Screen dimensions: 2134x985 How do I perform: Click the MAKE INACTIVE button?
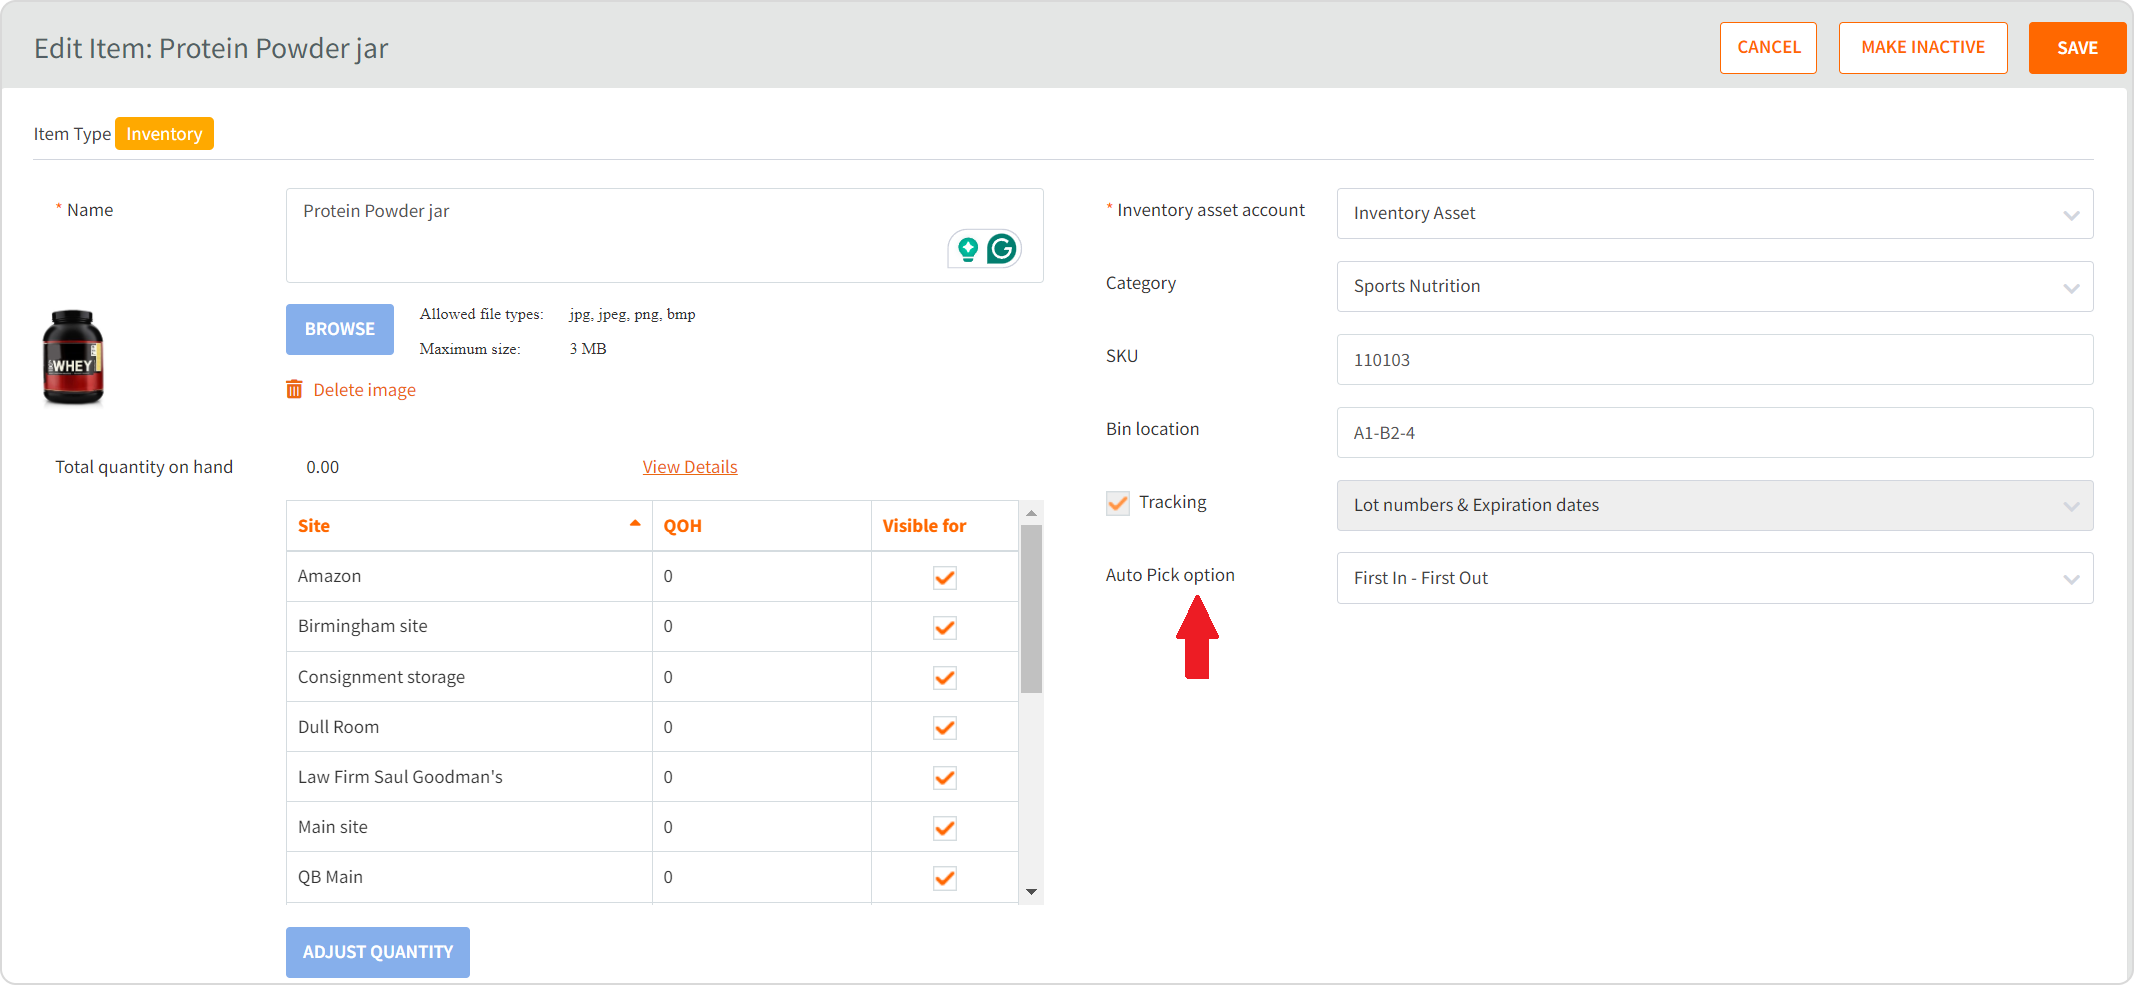pos(1923,47)
